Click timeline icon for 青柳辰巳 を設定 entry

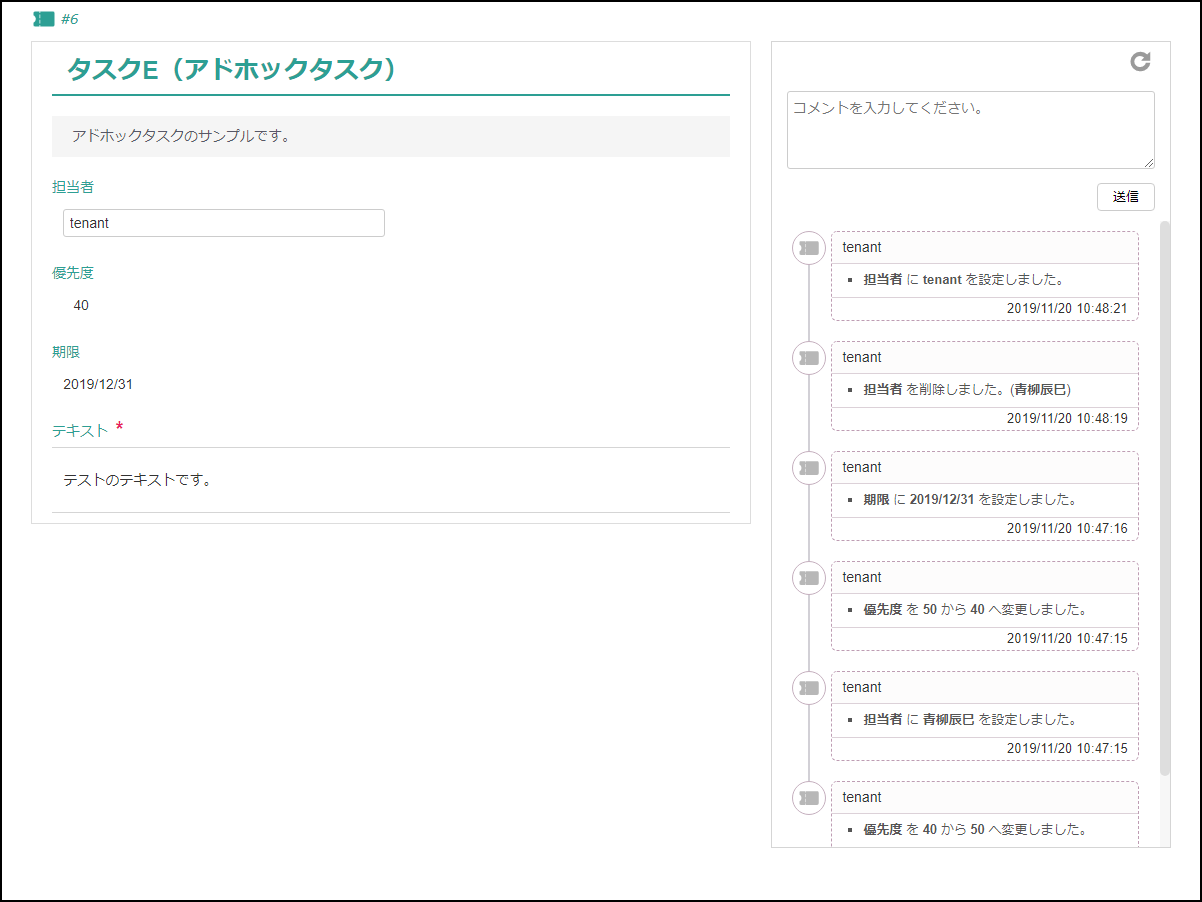point(809,687)
